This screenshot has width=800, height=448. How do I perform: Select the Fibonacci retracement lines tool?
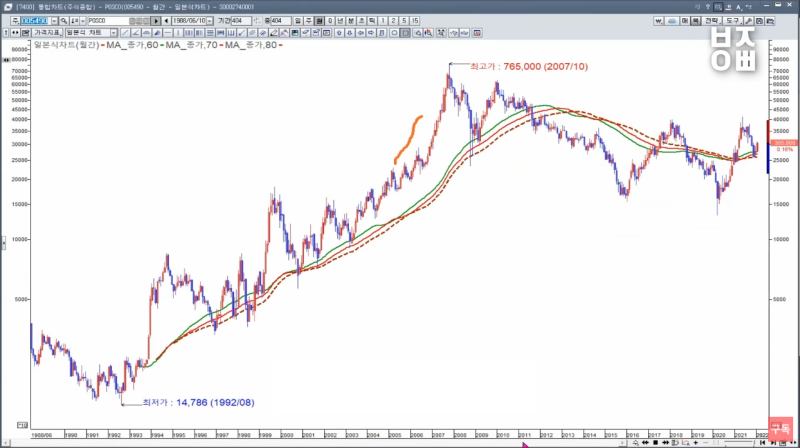pyautogui.click(x=210, y=33)
